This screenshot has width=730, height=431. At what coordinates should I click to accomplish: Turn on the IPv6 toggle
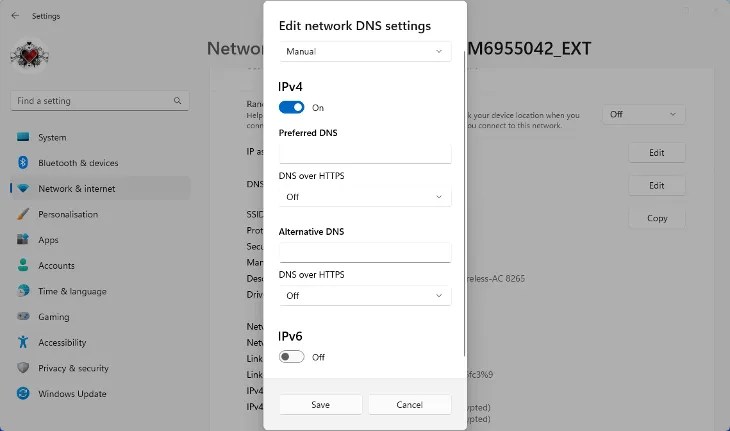(x=291, y=357)
